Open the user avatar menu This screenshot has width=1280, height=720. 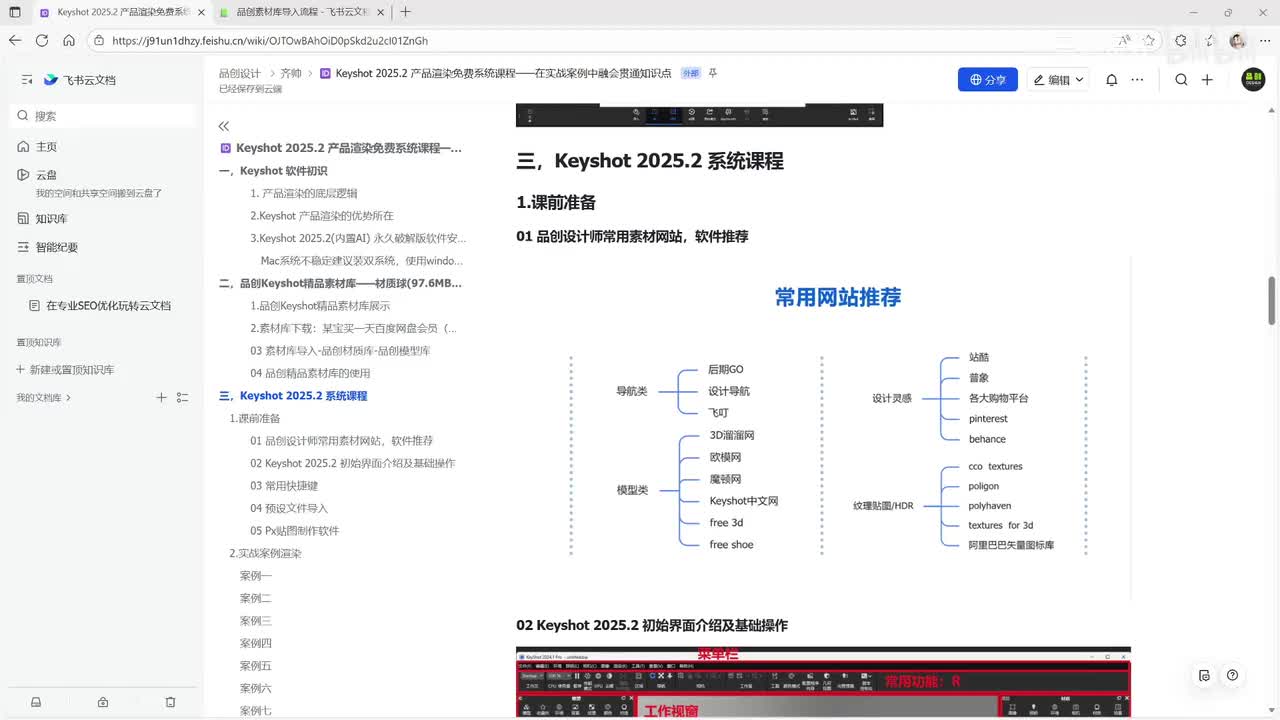(1253, 79)
